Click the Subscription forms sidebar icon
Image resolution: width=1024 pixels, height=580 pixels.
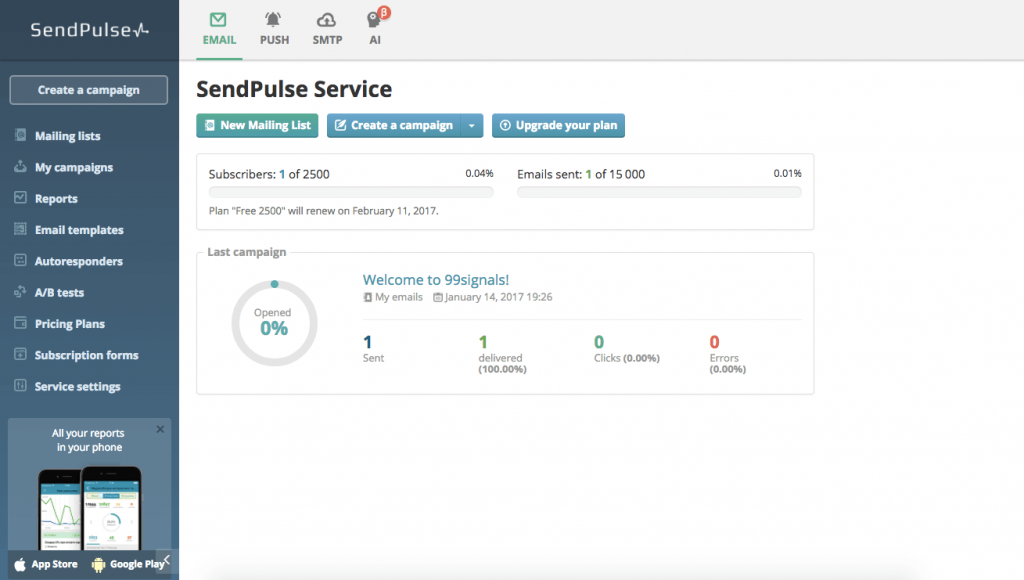20,355
